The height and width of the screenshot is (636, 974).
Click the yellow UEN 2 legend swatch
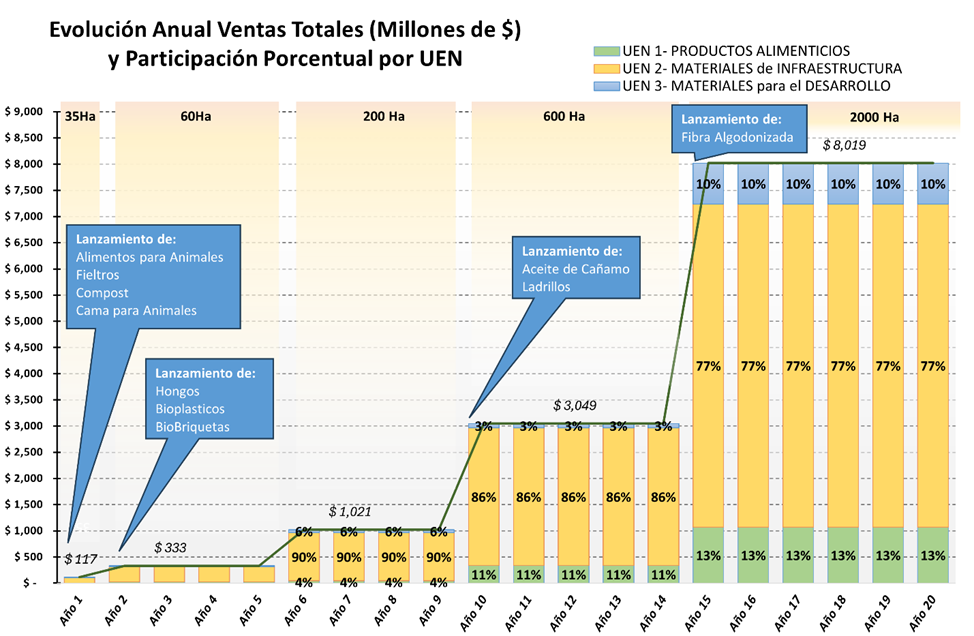(606, 68)
